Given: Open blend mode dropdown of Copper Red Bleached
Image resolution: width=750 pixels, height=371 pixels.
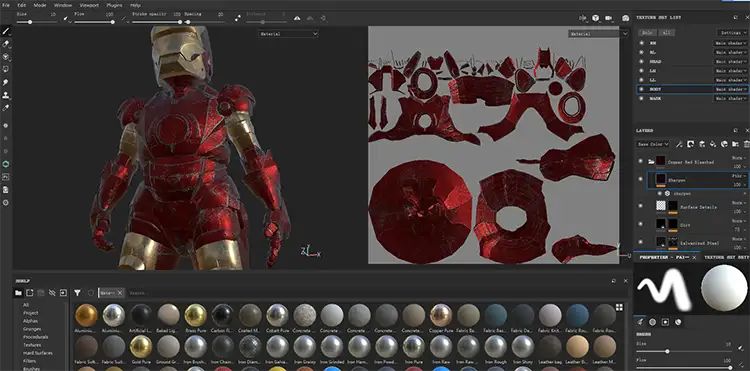Looking at the screenshot, I should pos(740,158).
